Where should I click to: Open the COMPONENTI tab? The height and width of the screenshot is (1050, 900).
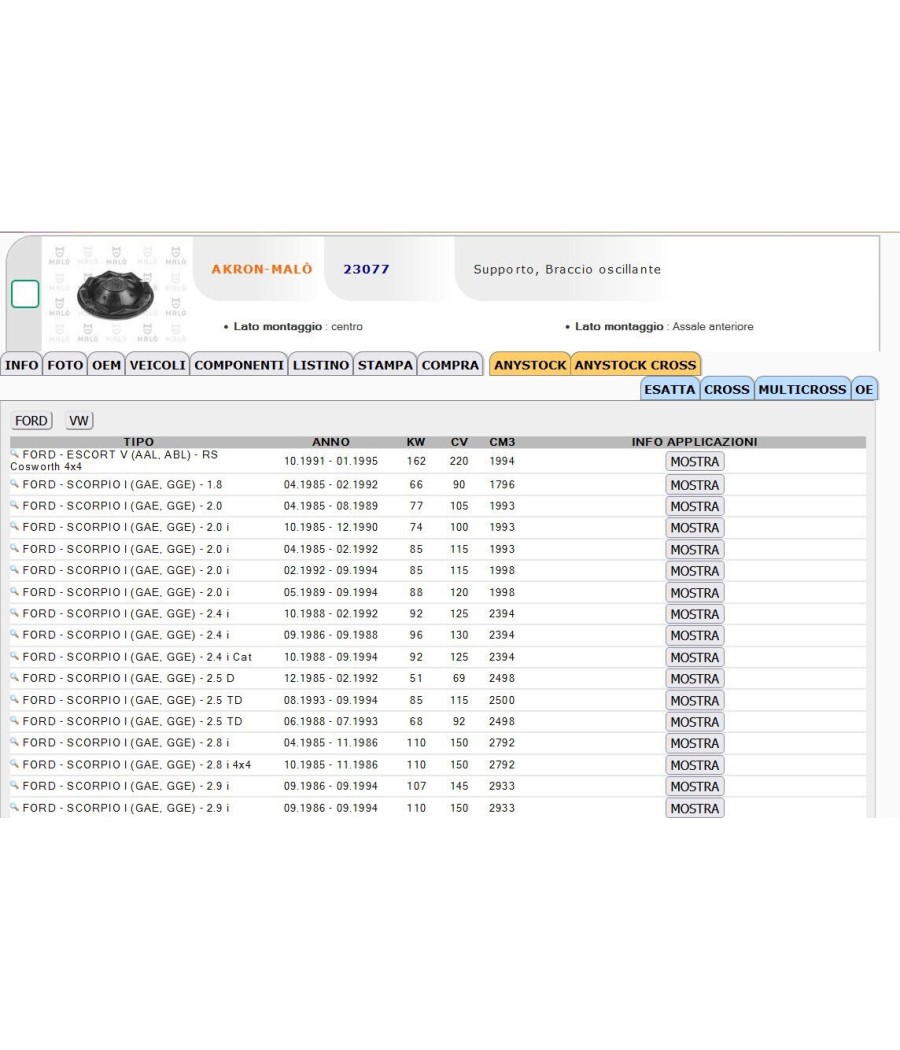pyautogui.click(x=239, y=365)
